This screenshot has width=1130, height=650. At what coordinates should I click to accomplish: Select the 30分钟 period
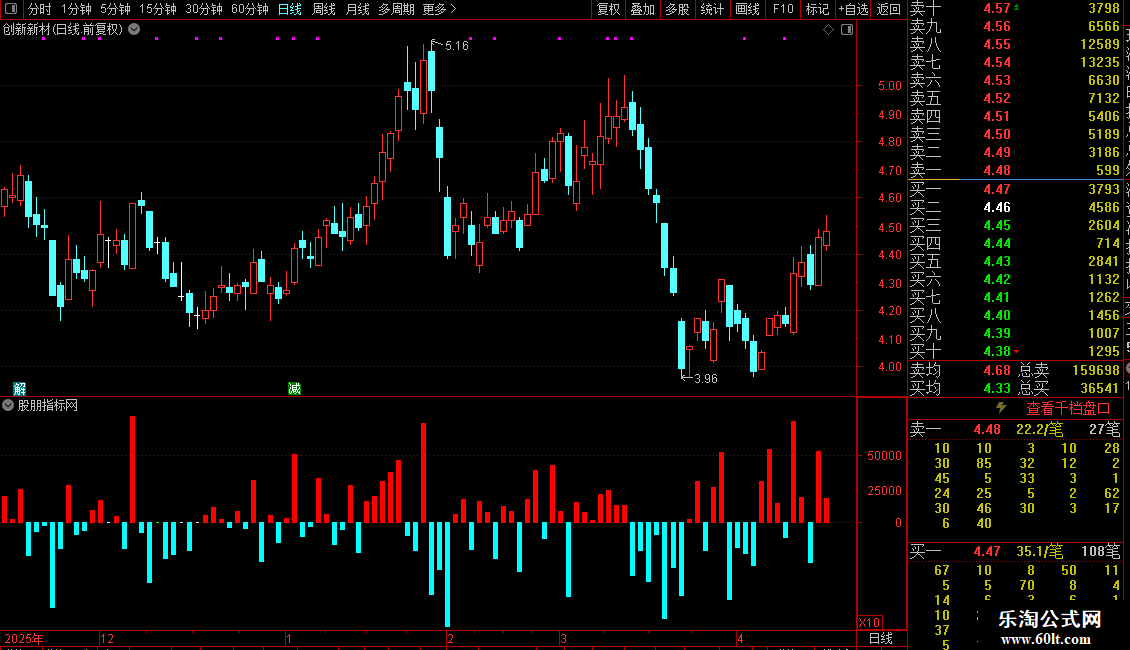[204, 9]
